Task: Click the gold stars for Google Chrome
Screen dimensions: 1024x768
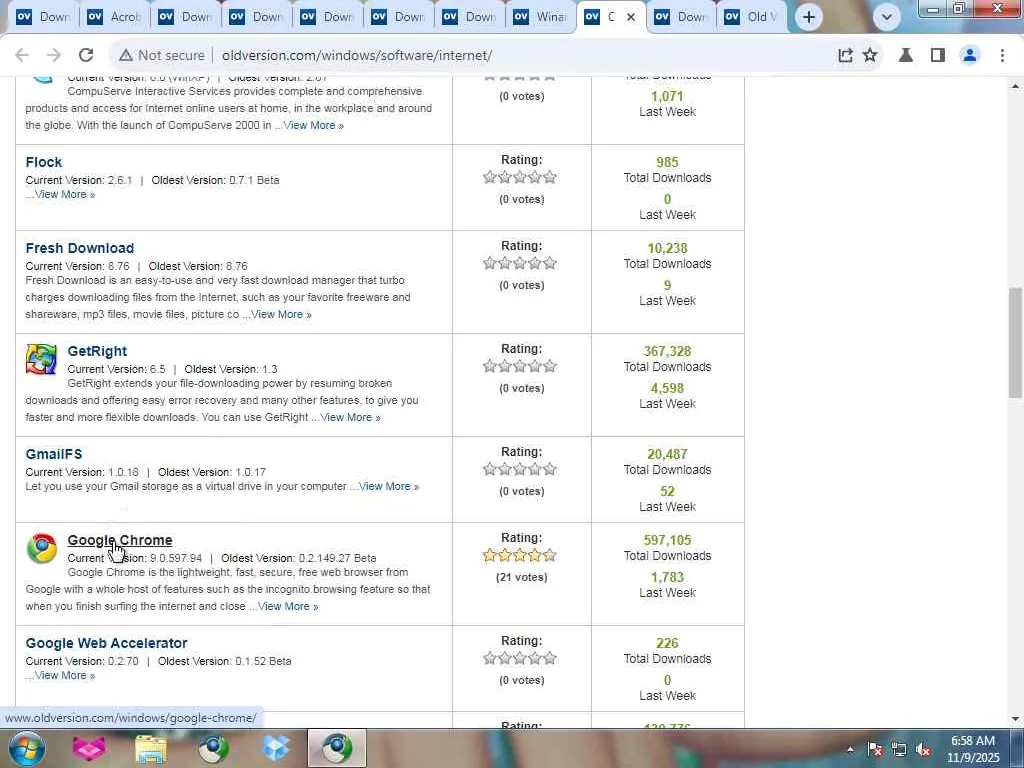Action: (520, 555)
